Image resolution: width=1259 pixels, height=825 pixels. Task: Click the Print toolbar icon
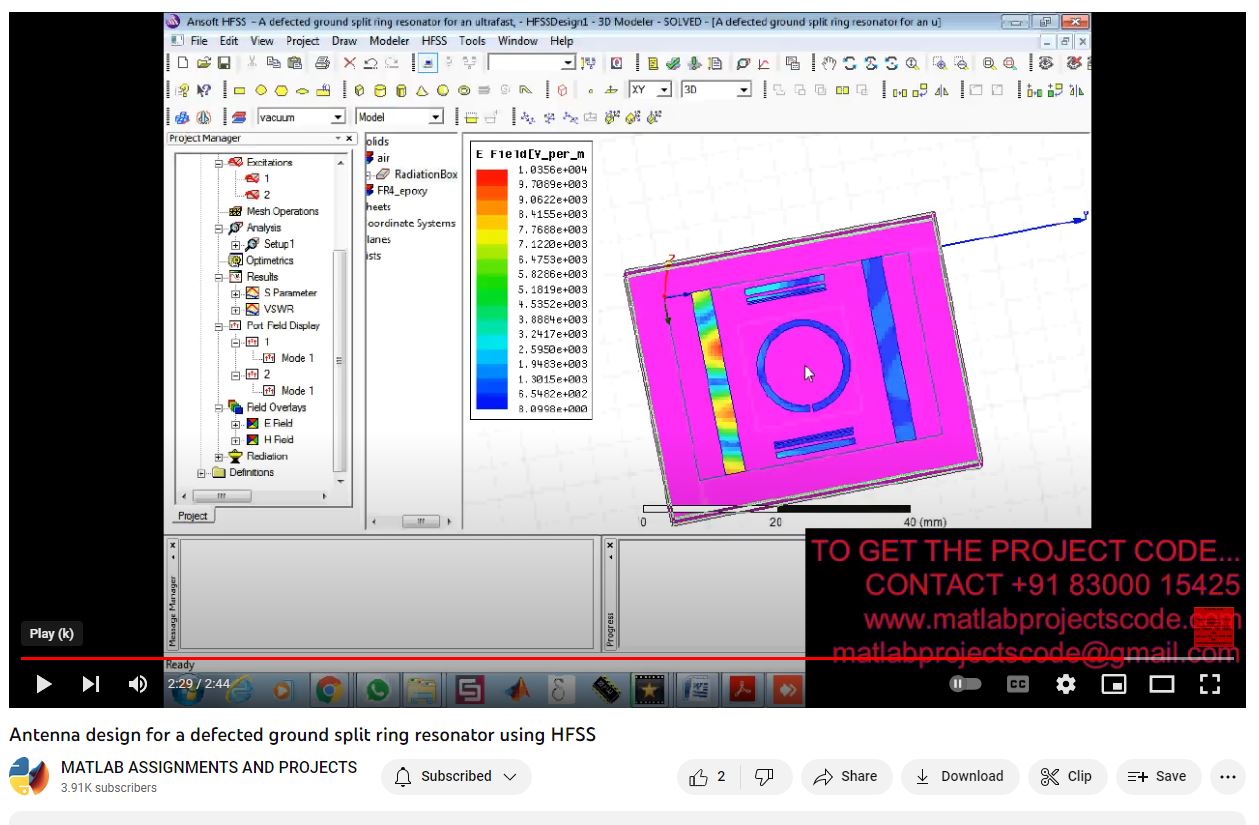(322, 63)
